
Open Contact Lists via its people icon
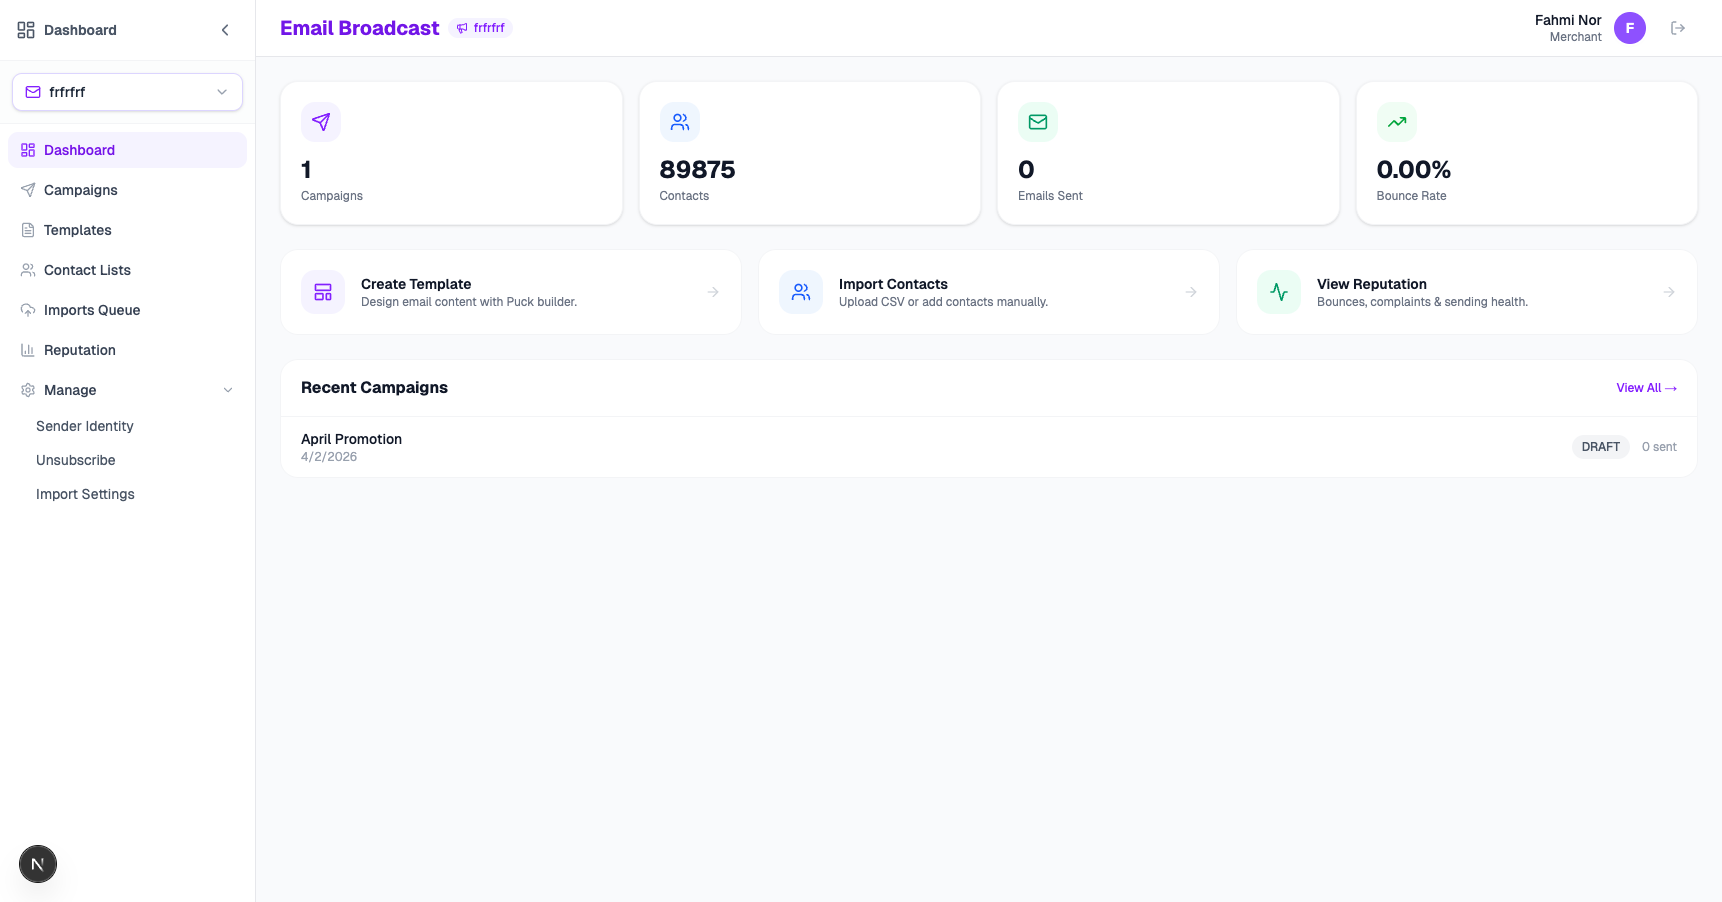[29, 270]
